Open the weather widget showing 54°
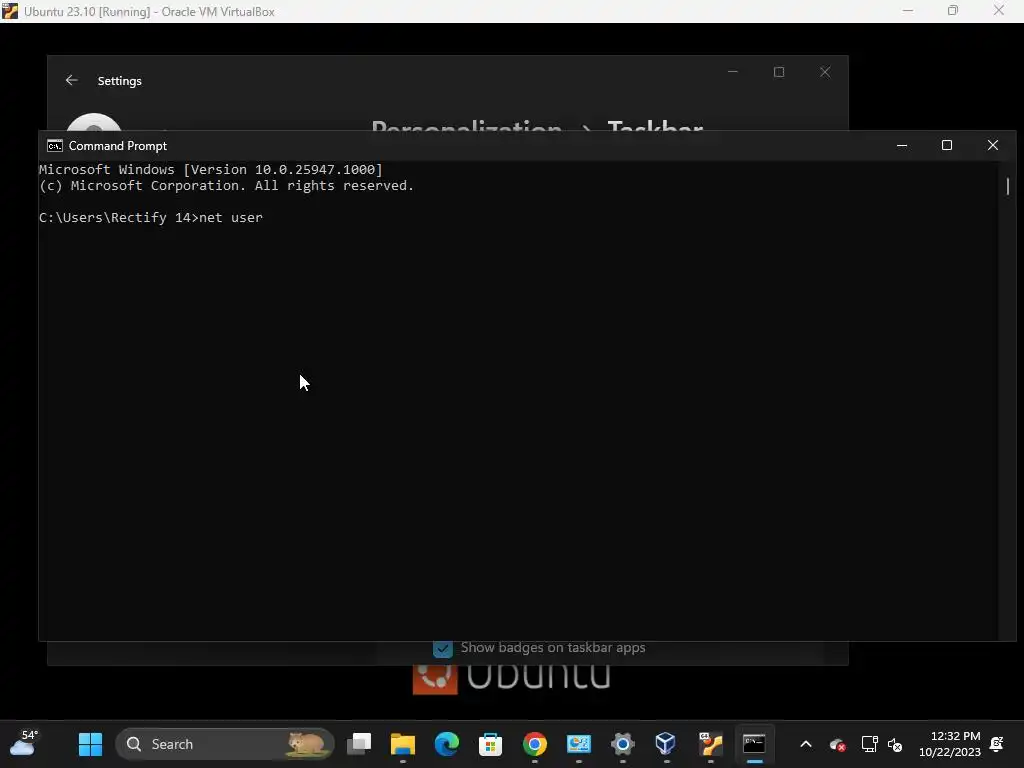 point(24,743)
